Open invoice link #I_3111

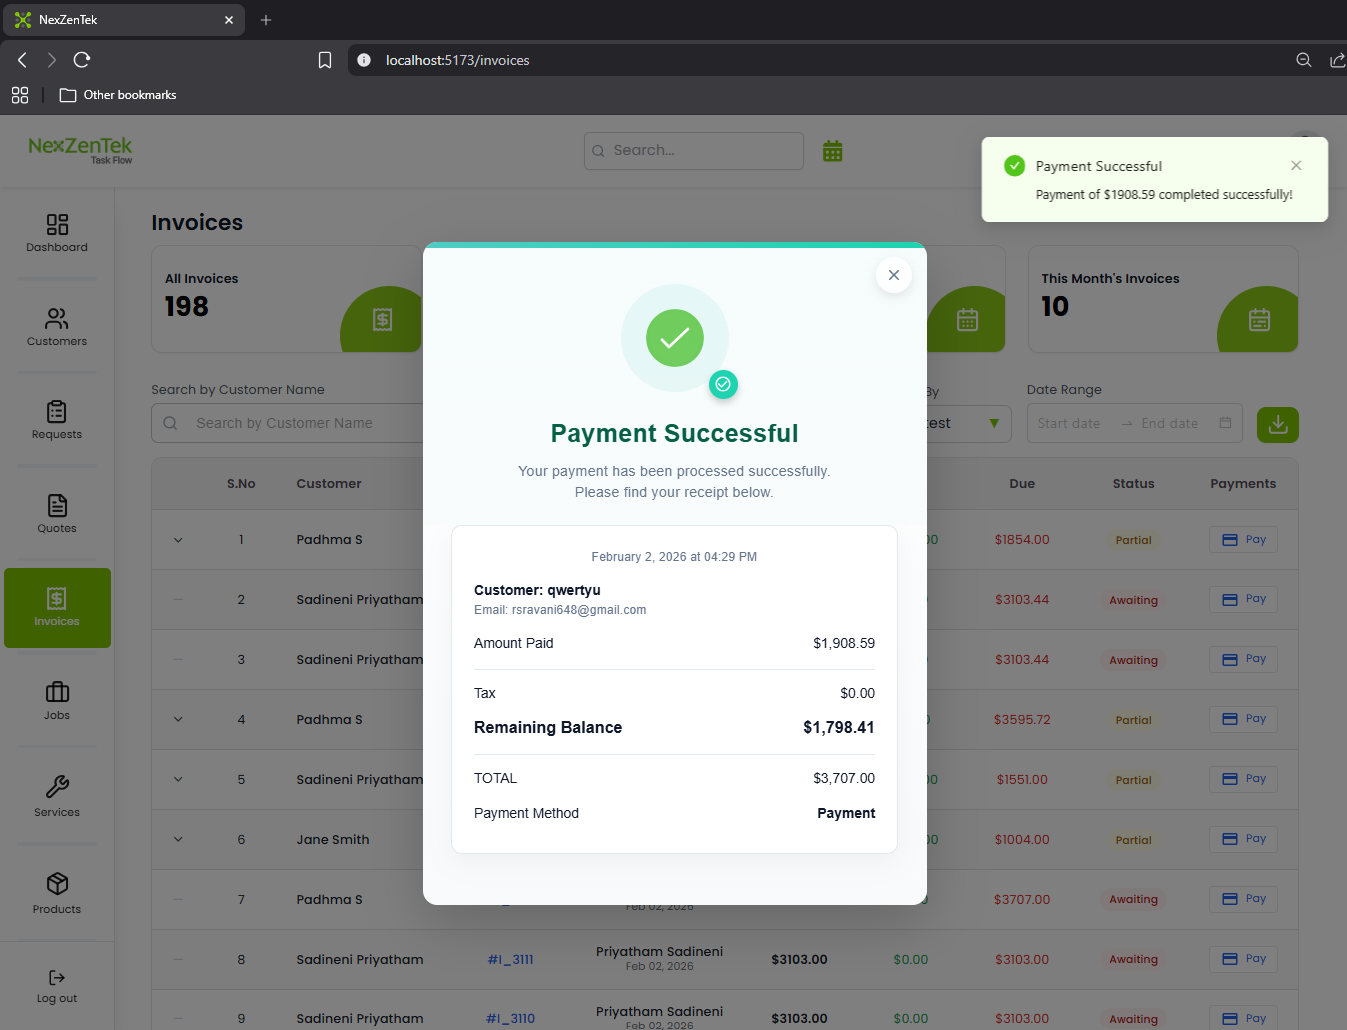(x=510, y=959)
